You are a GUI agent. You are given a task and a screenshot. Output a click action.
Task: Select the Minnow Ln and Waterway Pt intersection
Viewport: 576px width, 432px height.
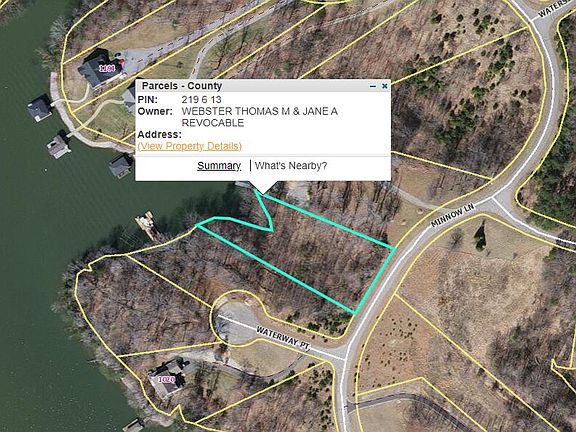pos(343,354)
